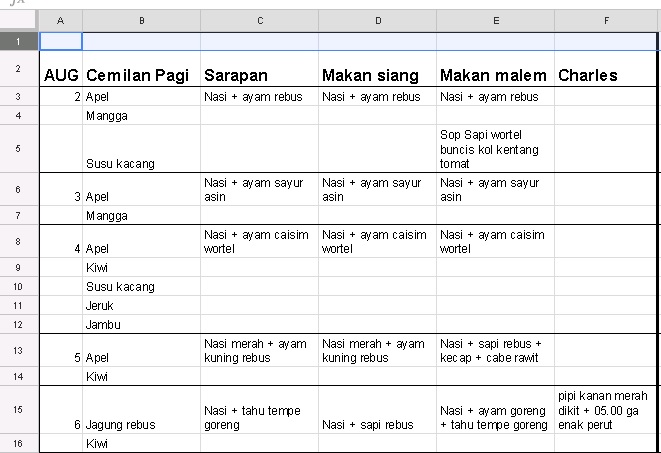Image resolution: width=661 pixels, height=453 pixels.
Task: Click 'Nasi + ayam caisim wortel' in Sarapan column
Action: point(260,241)
